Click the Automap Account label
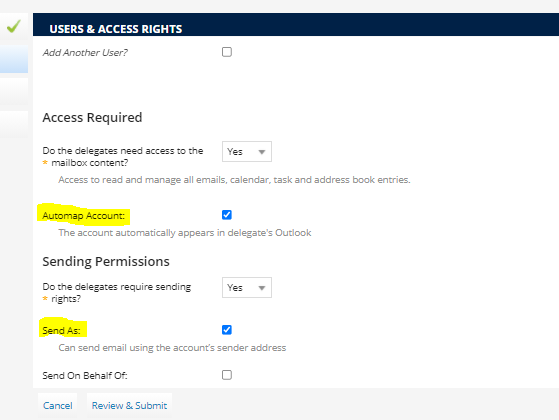The width and height of the screenshot is (559, 420). (x=84, y=216)
